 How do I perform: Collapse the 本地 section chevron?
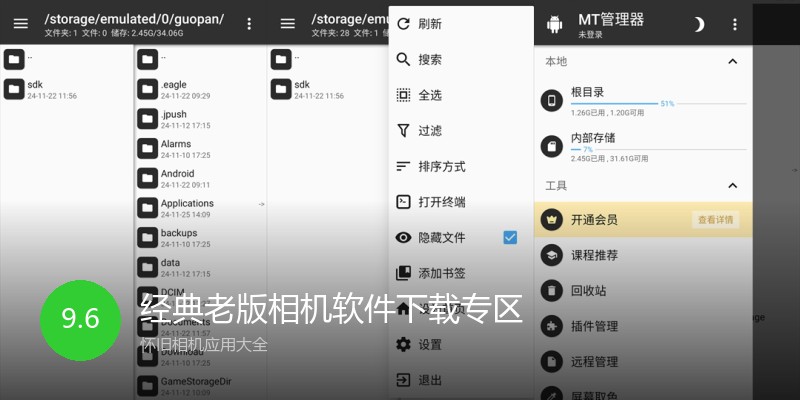tap(733, 62)
